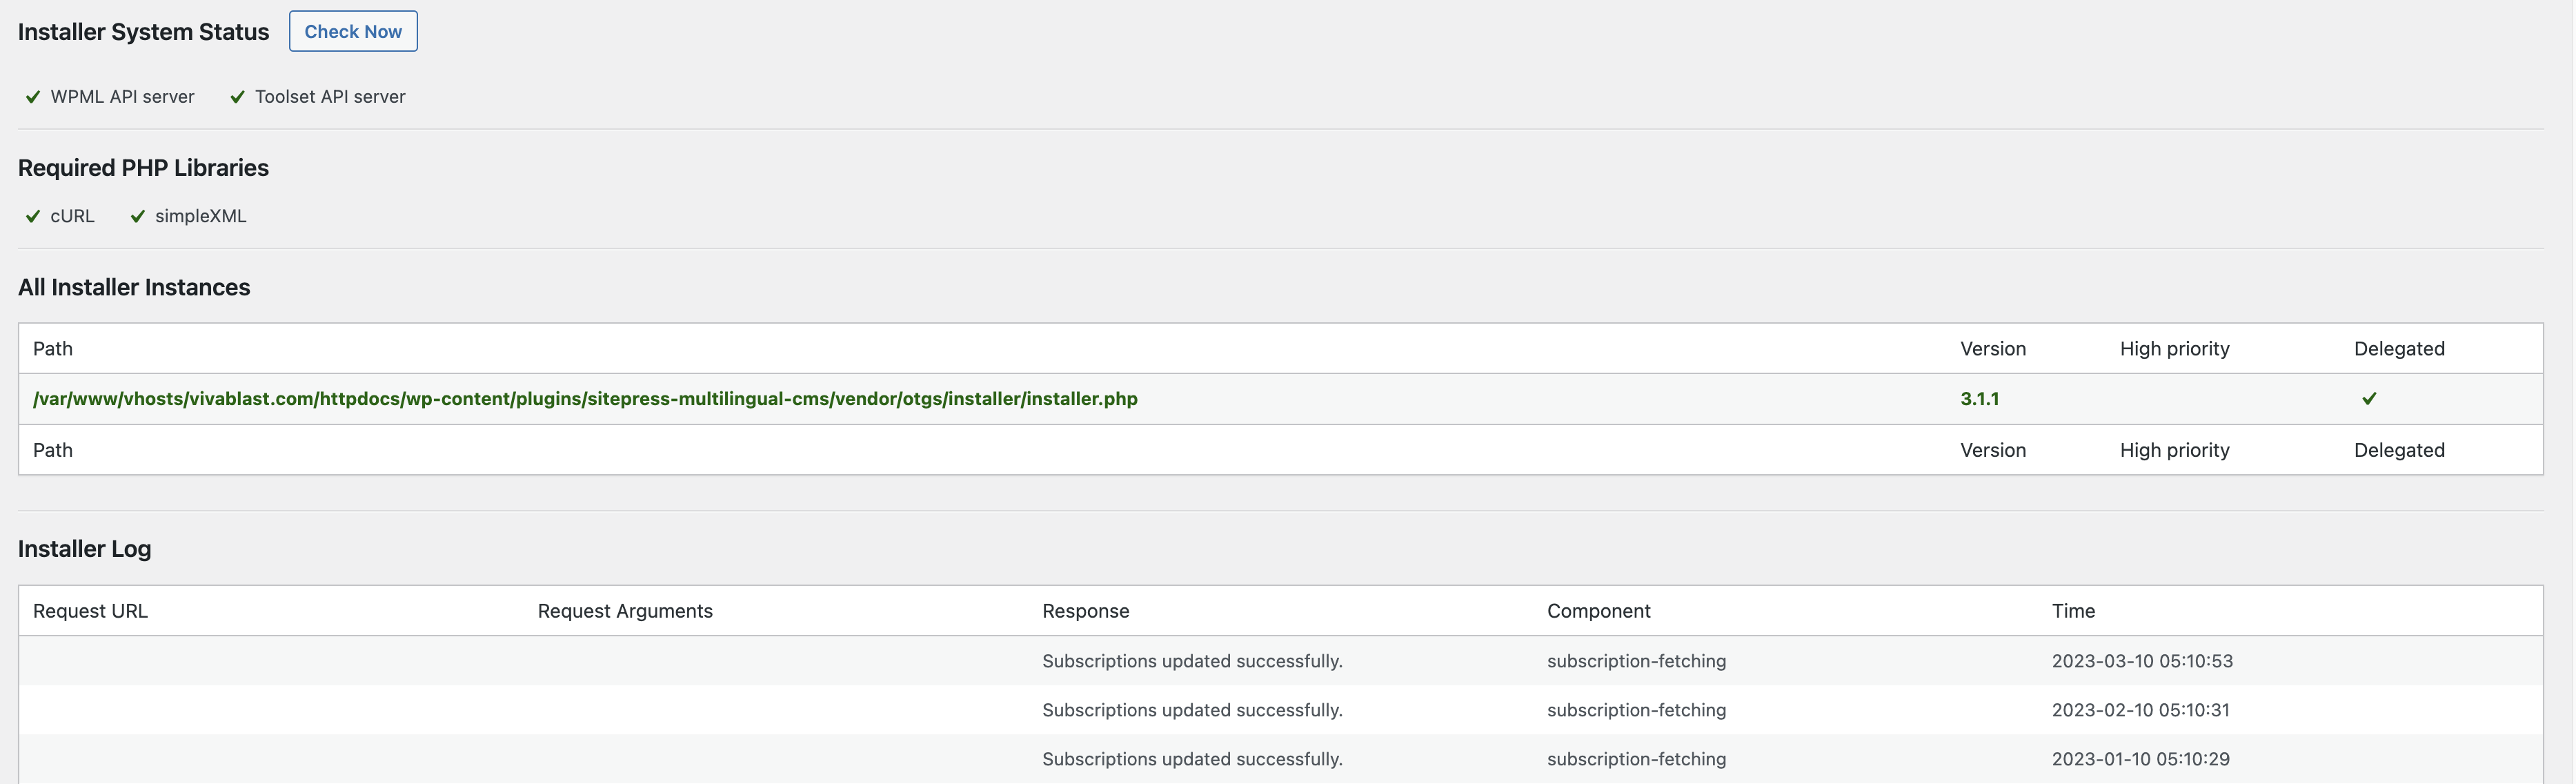Click the installer.php path in instances table
Image resolution: width=2576 pixels, height=784 pixels.
click(x=585, y=399)
